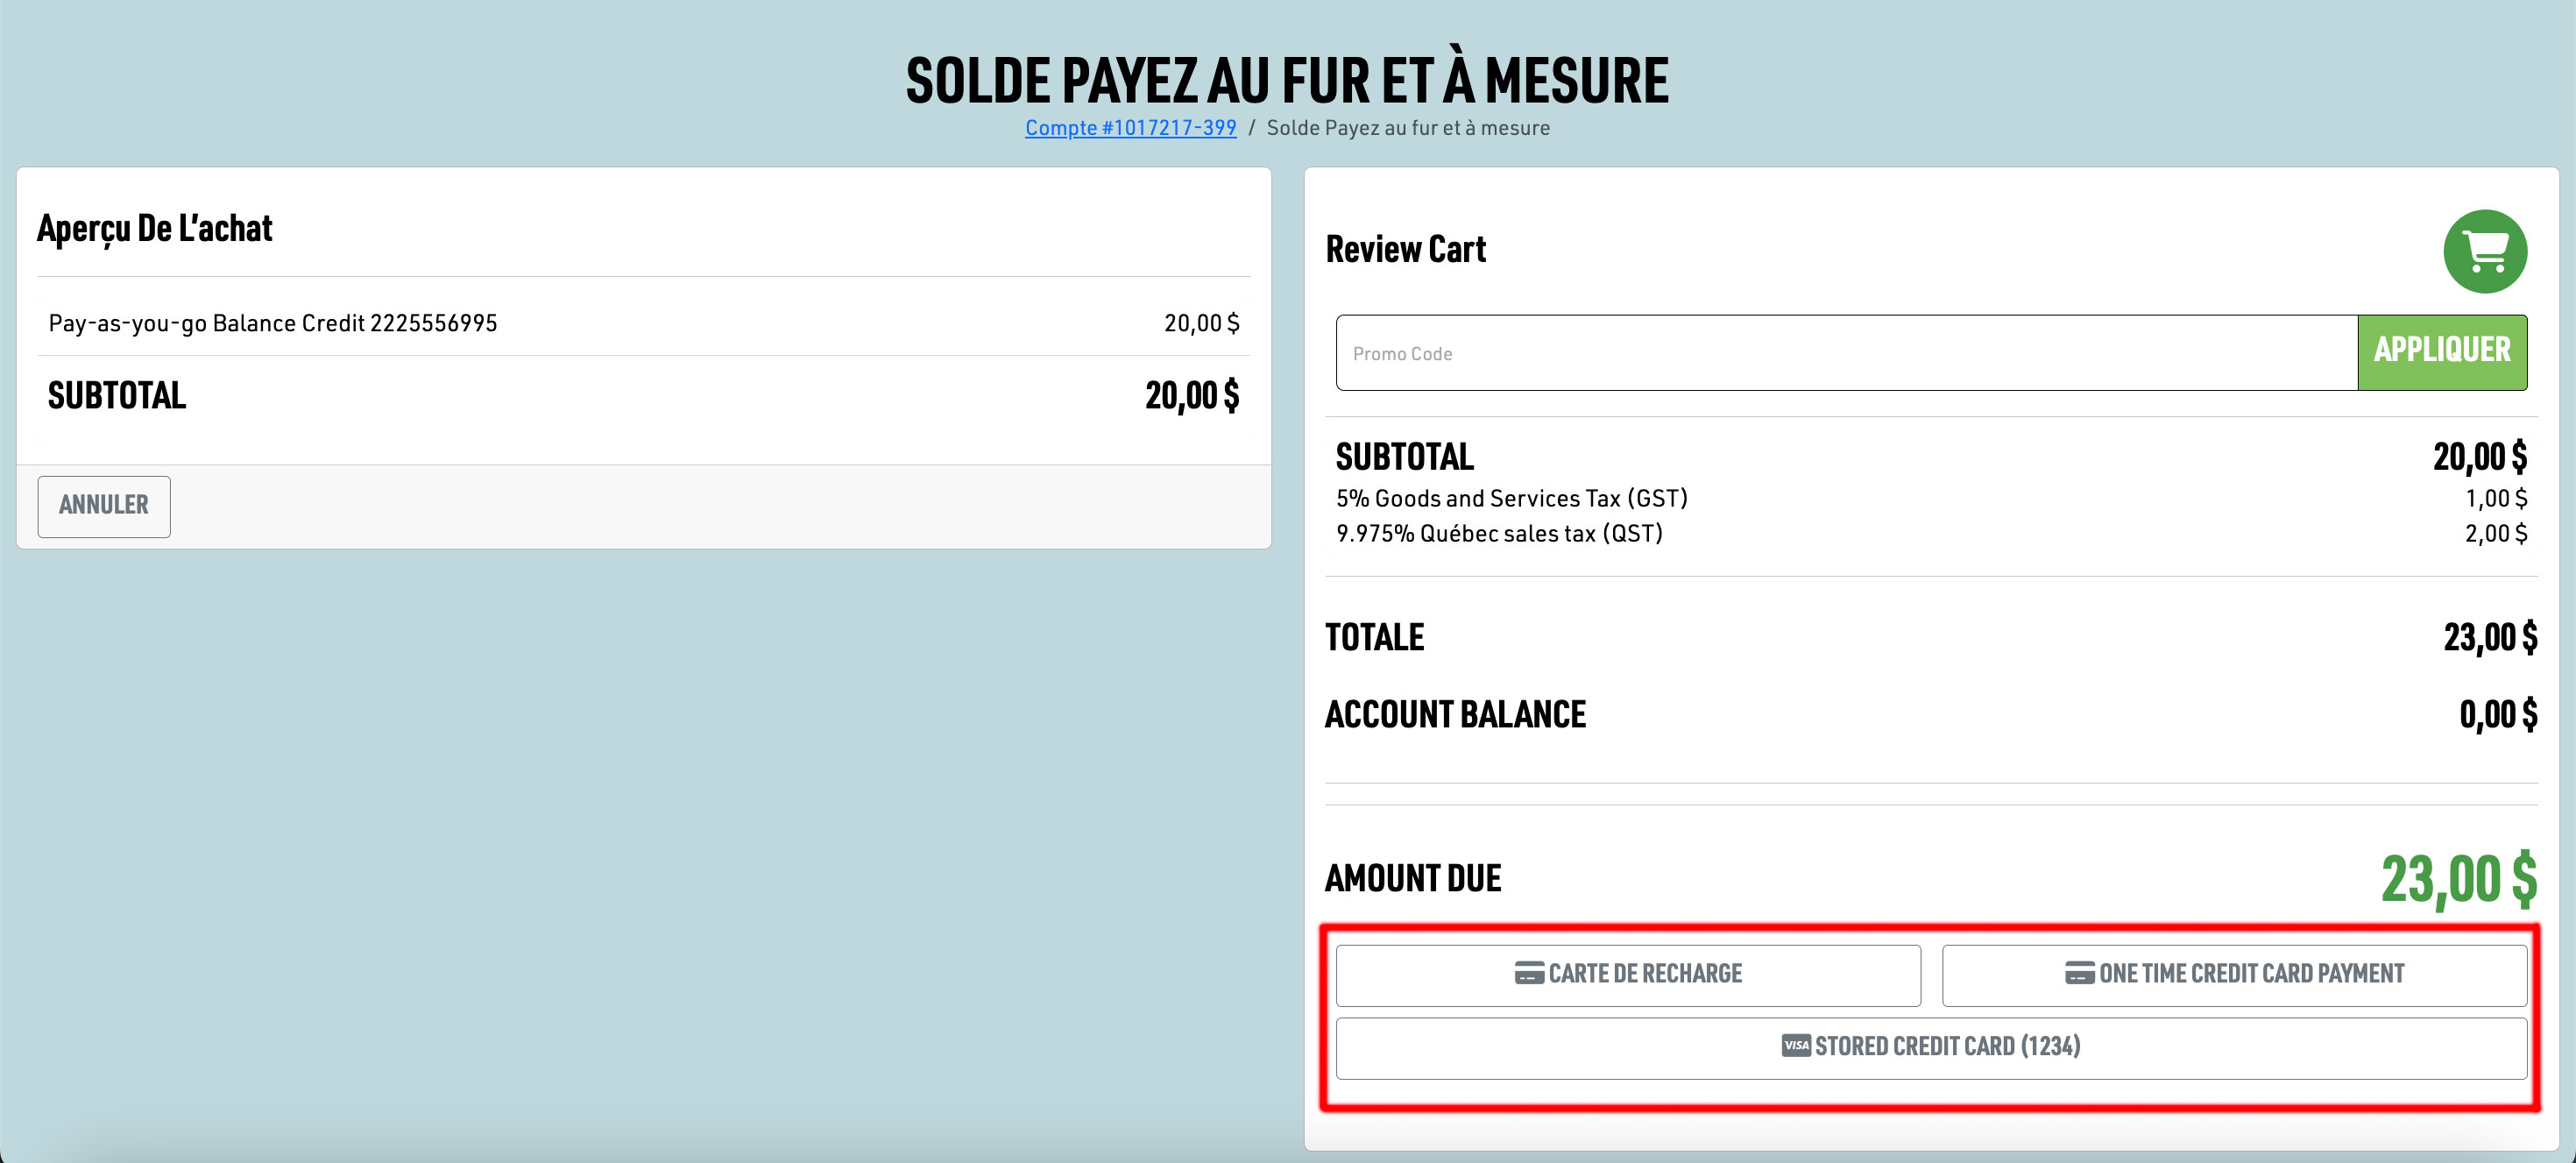Screen dimensions: 2576x1163
Task: Click the Review Cart heading
Action: [x=1405, y=249]
